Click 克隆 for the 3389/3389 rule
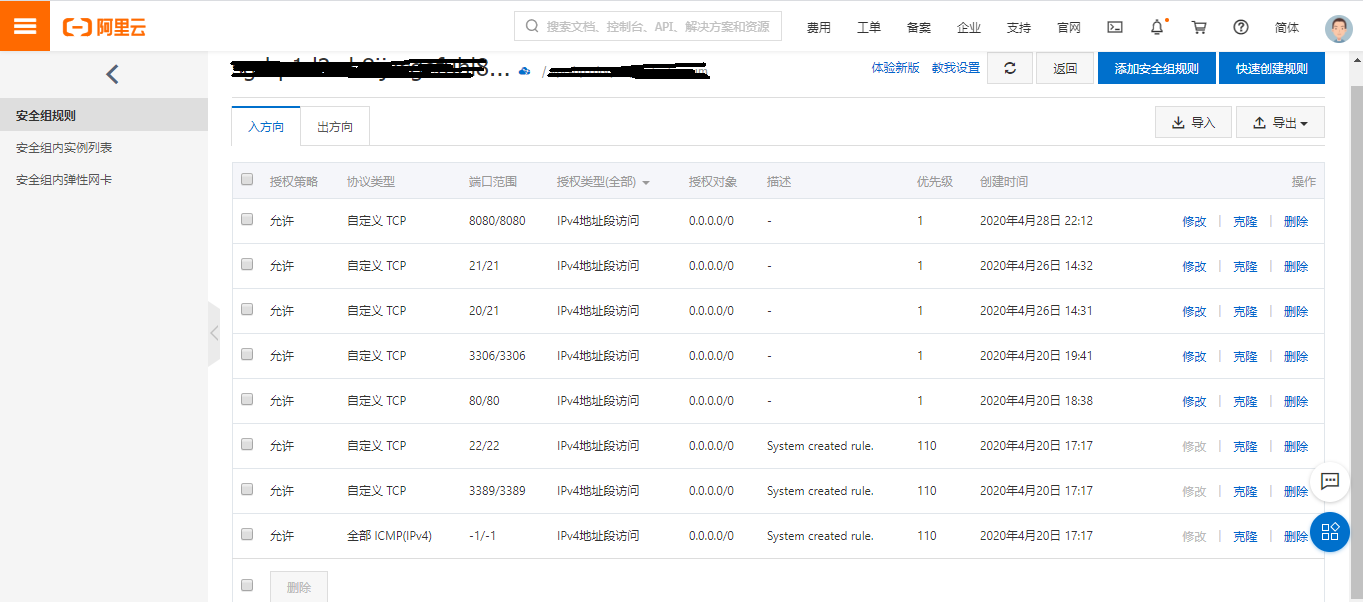Image resolution: width=1363 pixels, height=602 pixels. pos(1245,492)
